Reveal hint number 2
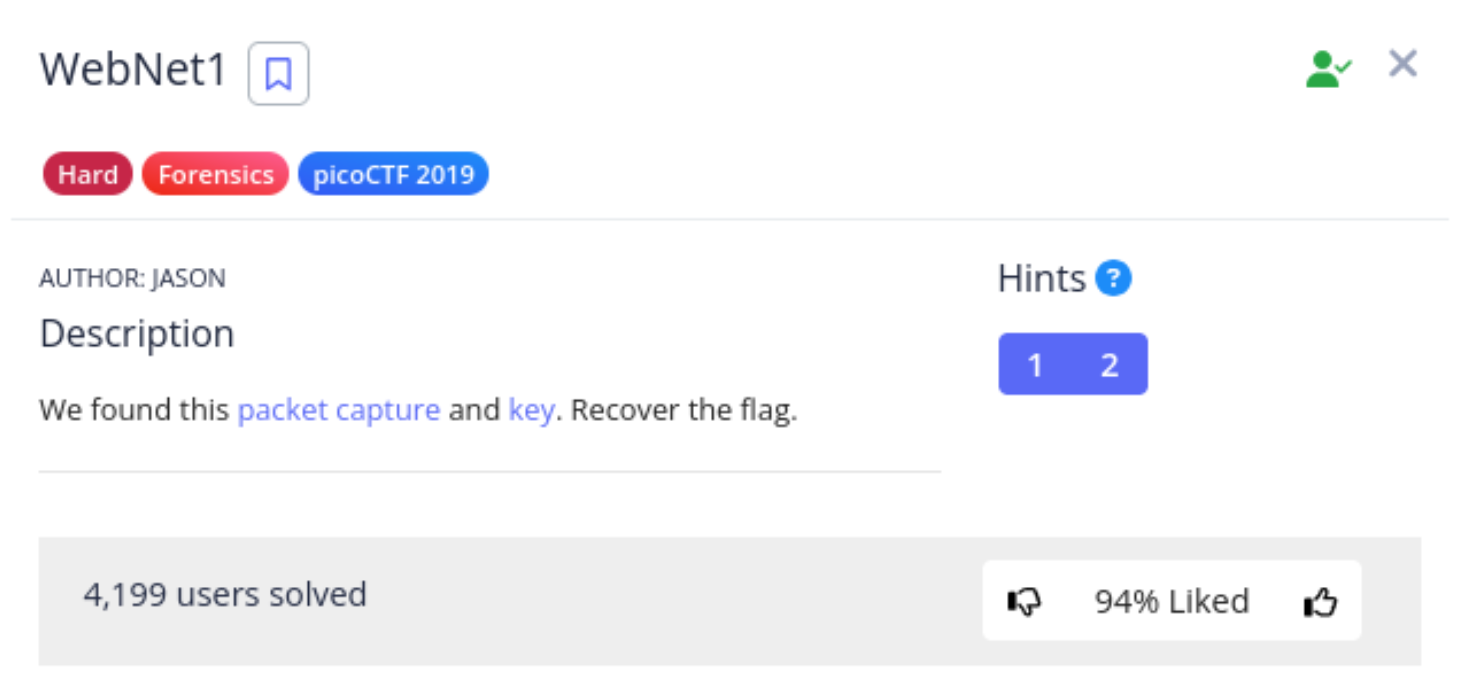The width and height of the screenshot is (1458, 680). 1109,365
